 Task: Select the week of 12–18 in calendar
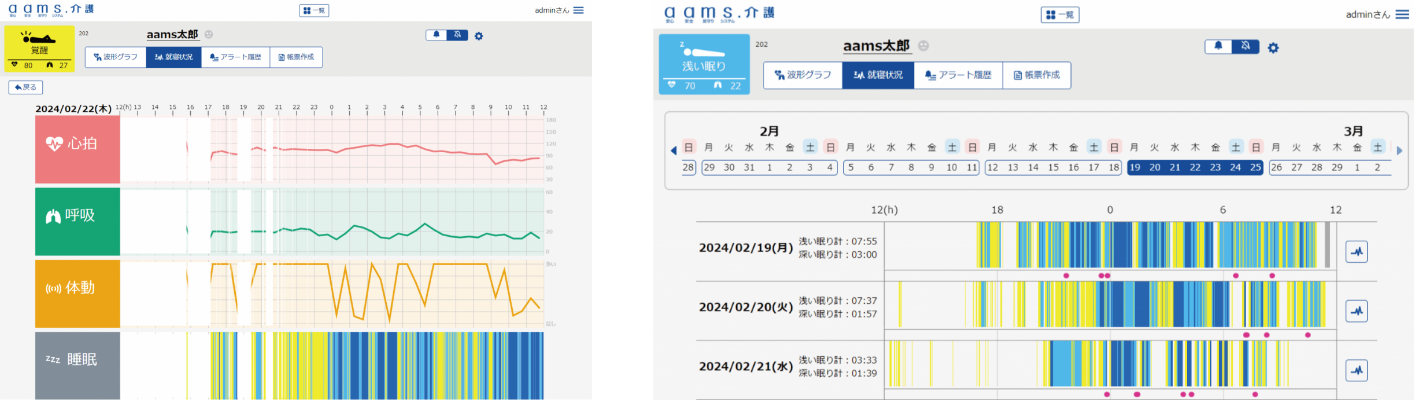[1055, 168]
